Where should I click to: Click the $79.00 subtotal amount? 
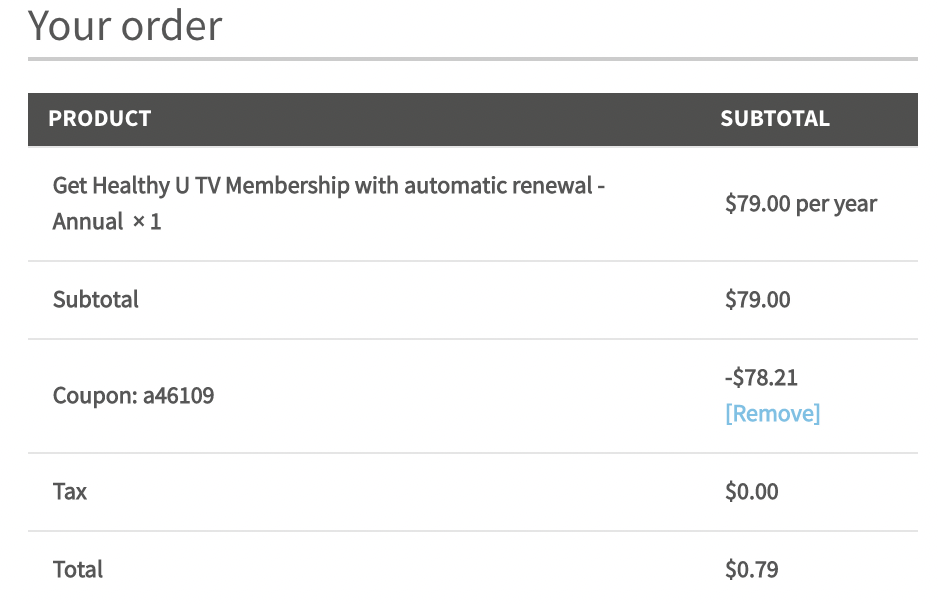tap(757, 299)
